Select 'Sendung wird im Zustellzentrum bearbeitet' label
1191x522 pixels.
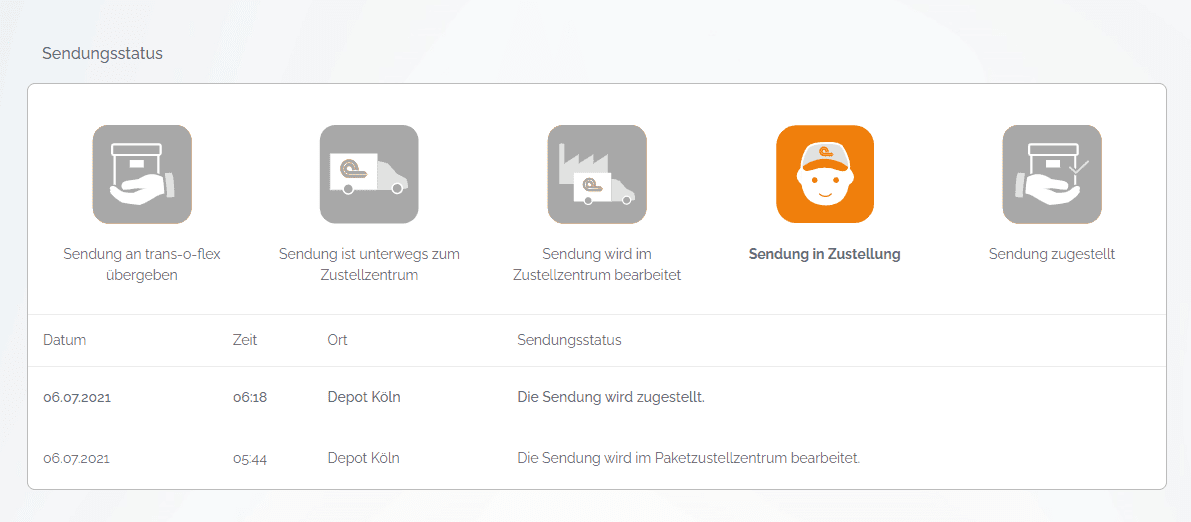(x=597, y=264)
